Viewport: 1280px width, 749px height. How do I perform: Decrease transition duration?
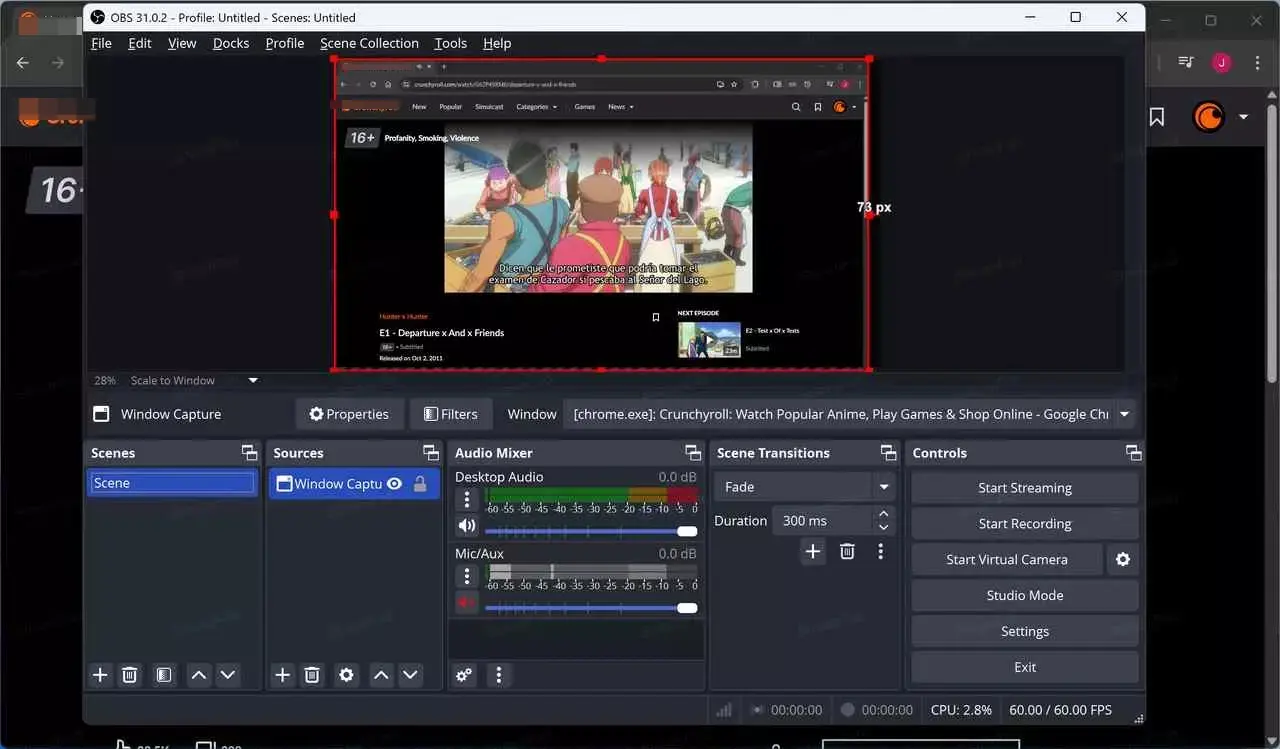884,528
